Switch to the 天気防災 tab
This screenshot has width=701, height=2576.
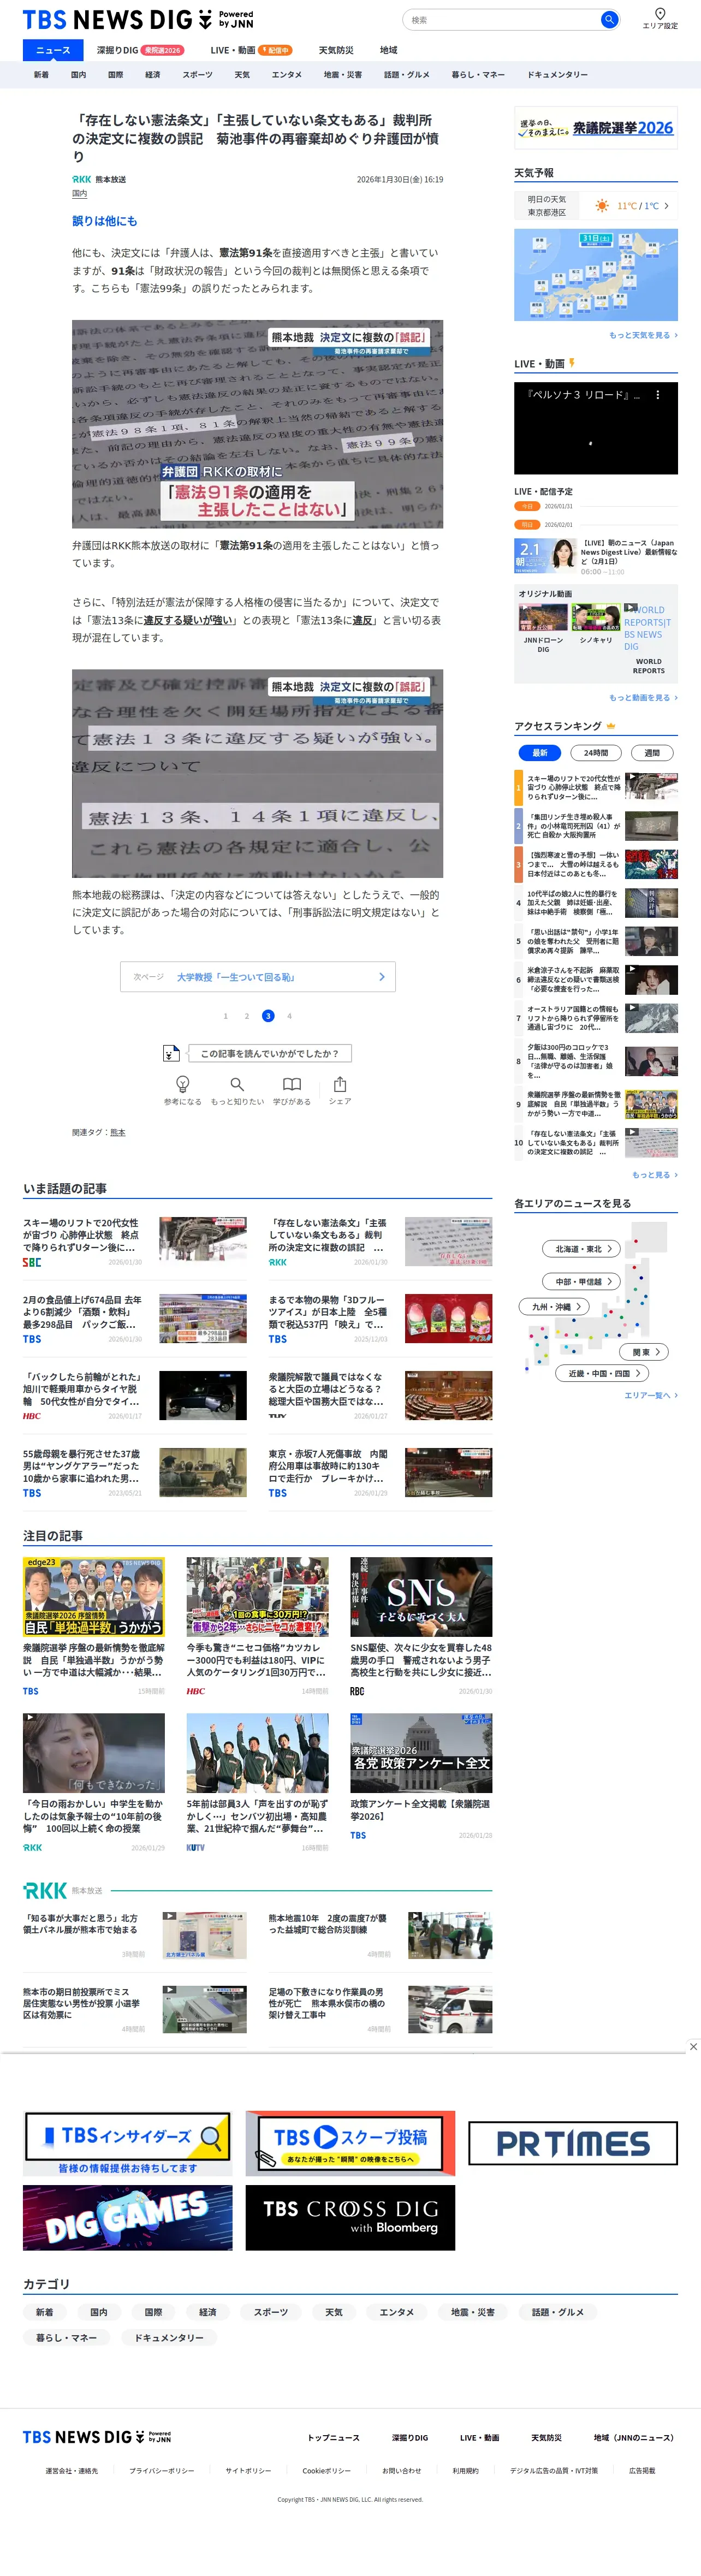(336, 50)
